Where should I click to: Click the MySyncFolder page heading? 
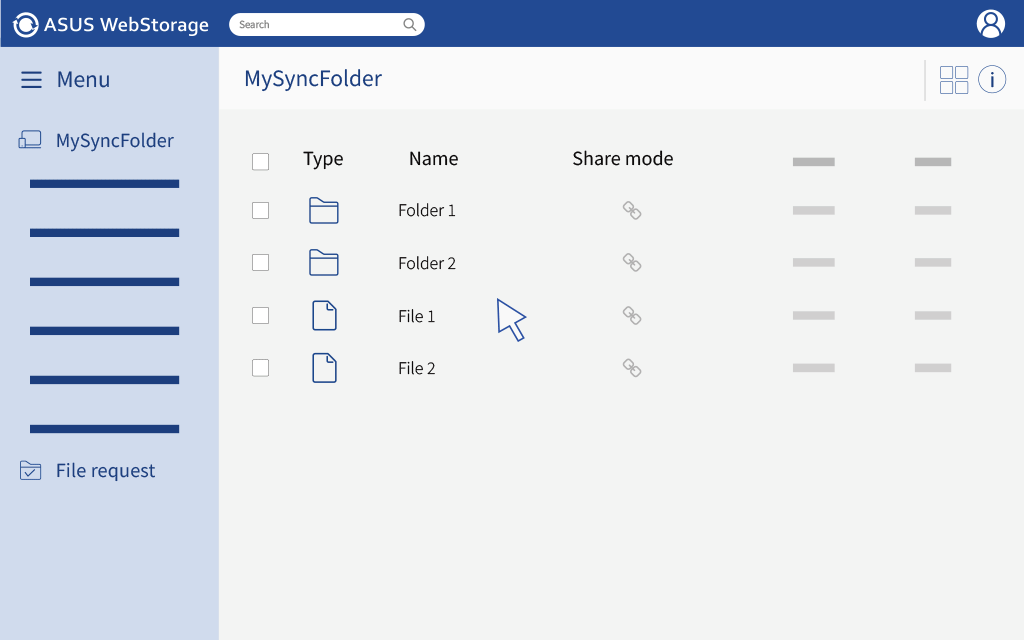click(313, 79)
